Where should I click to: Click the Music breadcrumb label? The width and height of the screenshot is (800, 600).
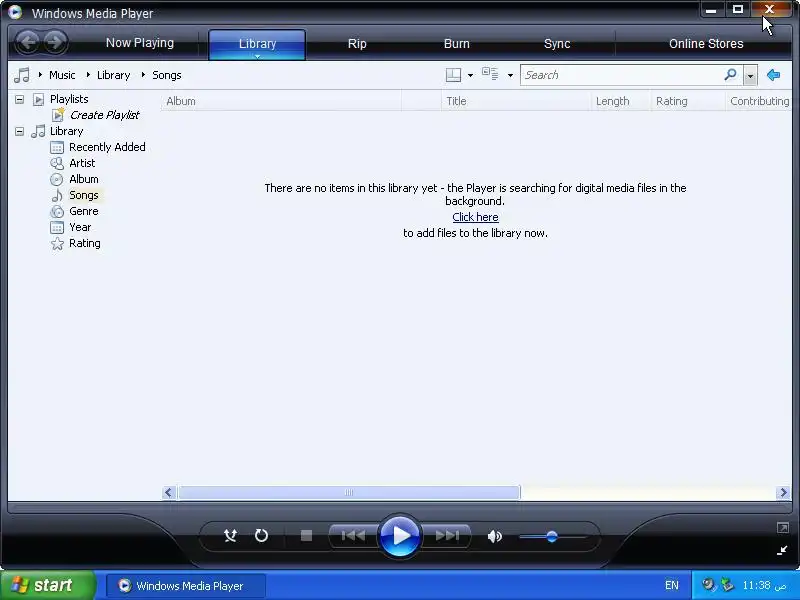click(62, 75)
